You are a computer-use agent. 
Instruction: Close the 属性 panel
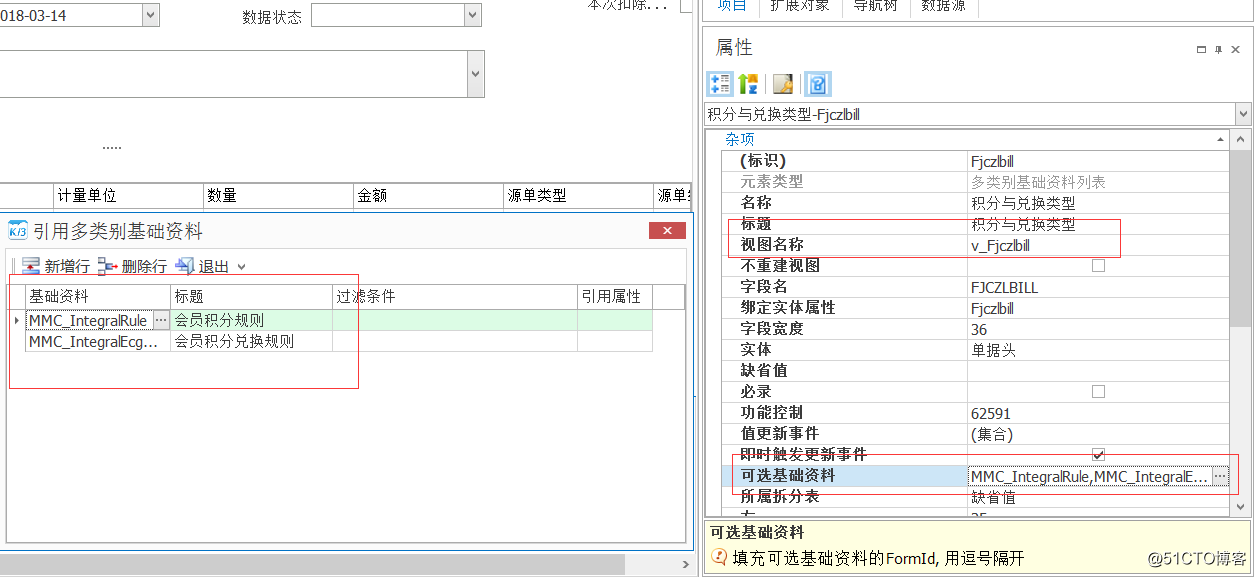[x=1238, y=49]
